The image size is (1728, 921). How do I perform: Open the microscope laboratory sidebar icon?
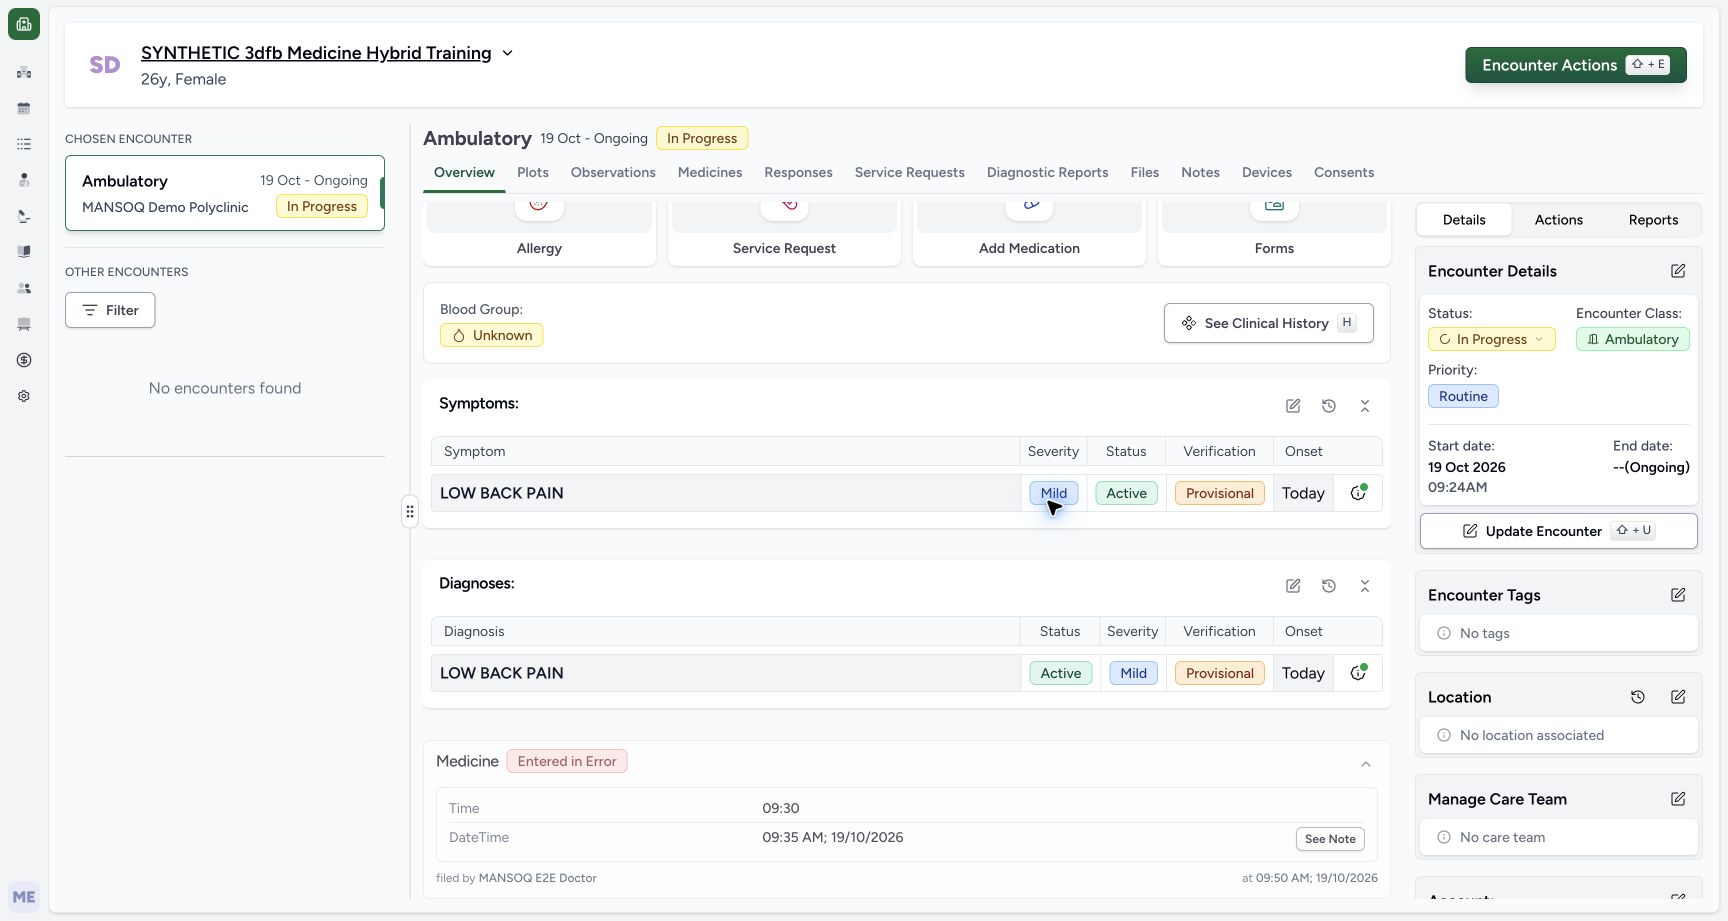[24, 216]
